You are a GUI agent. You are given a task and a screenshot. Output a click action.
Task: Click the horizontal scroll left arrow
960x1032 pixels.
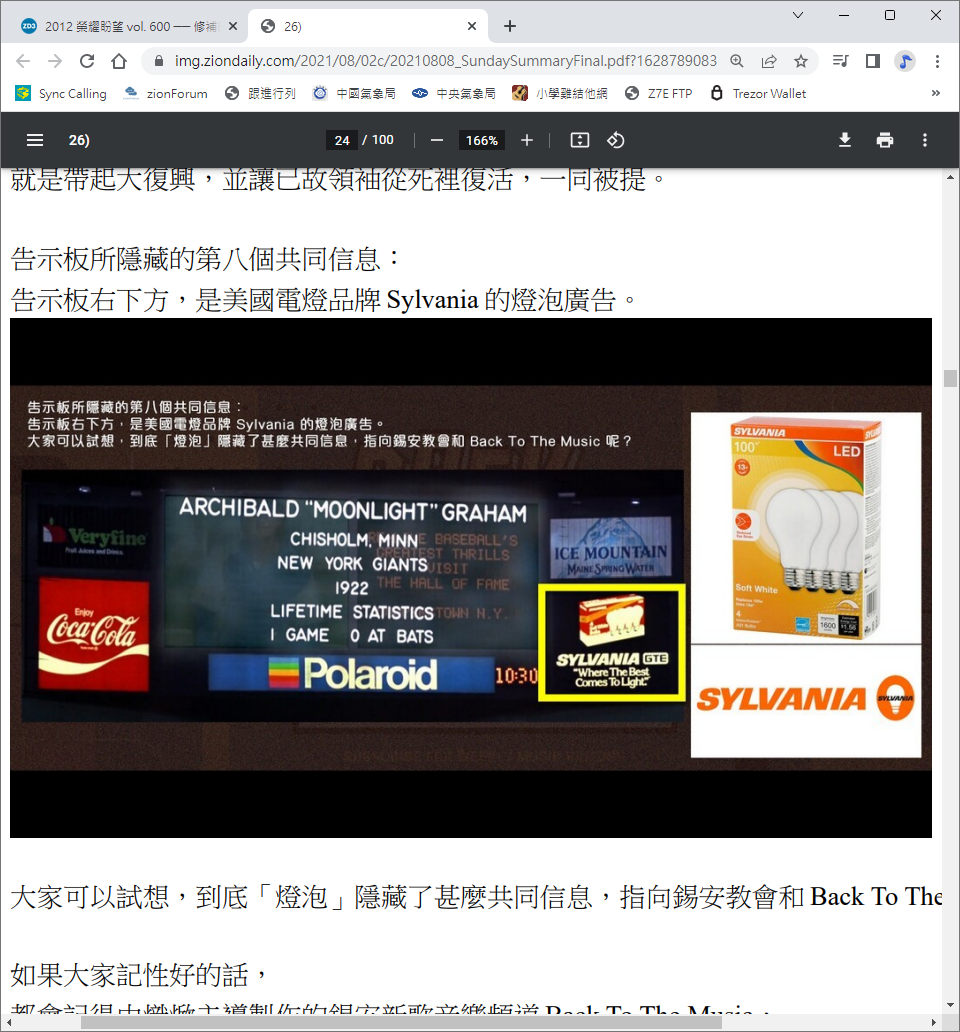10,1023
